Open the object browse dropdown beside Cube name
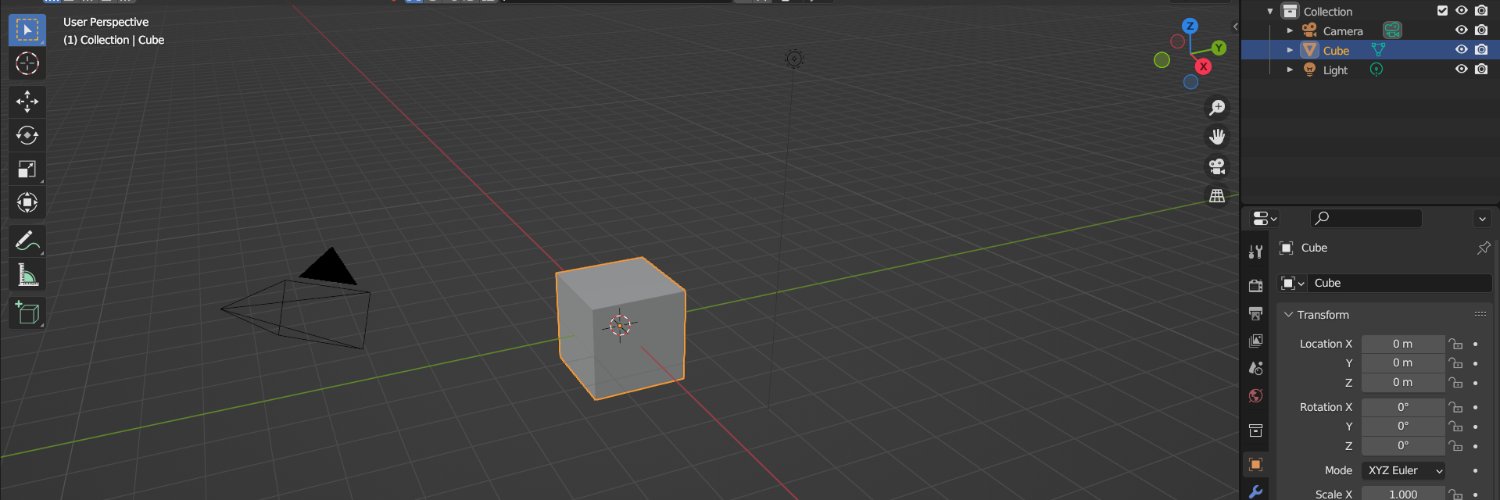The image size is (1500, 500). click(1293, 283)
